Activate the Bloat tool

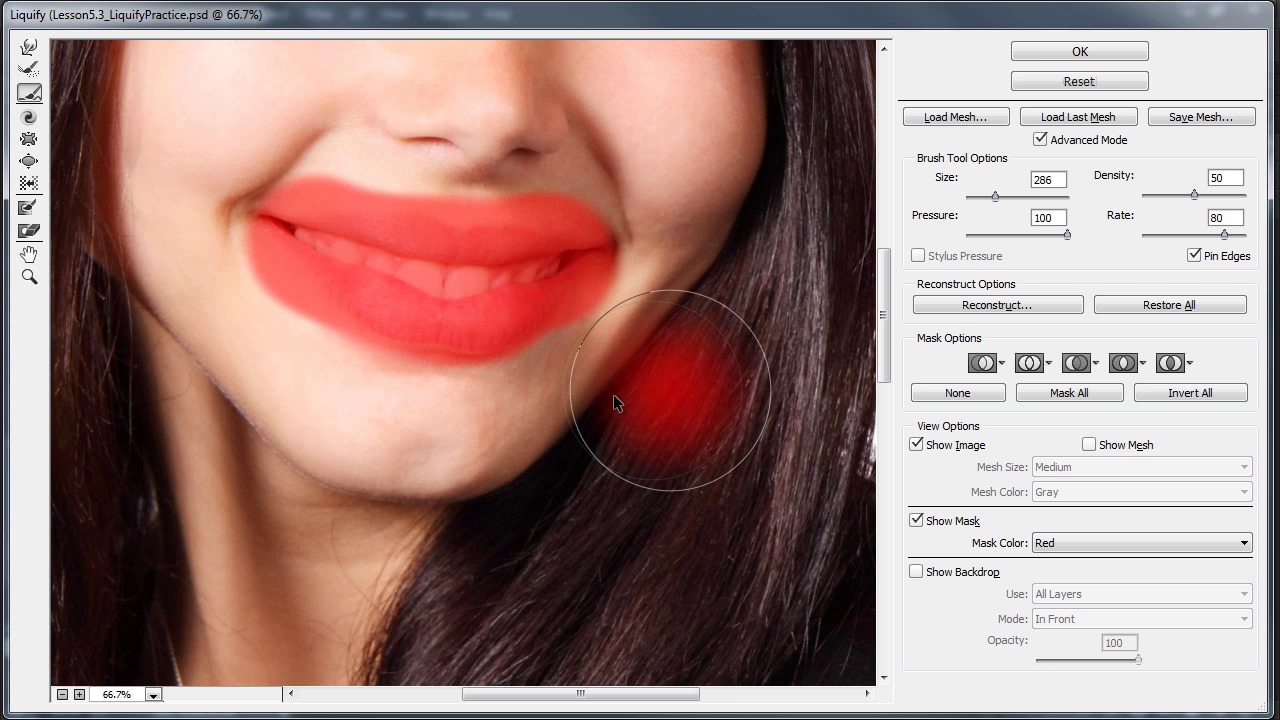coord(29,161)
